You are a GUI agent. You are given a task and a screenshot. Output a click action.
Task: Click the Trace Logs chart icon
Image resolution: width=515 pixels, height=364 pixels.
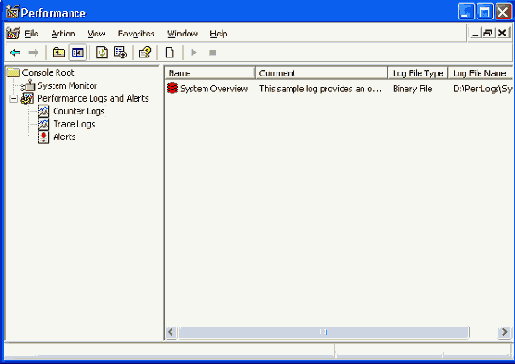(43, 124)
